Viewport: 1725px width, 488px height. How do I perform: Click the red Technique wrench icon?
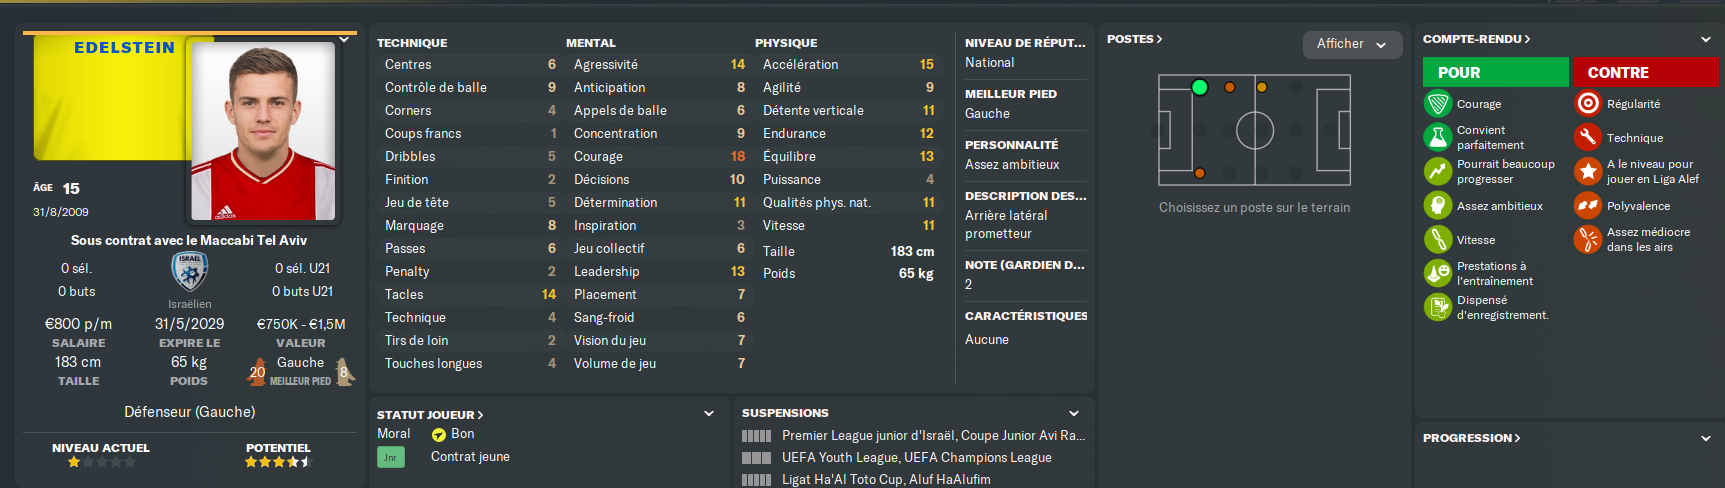(x=1588, y=137)
